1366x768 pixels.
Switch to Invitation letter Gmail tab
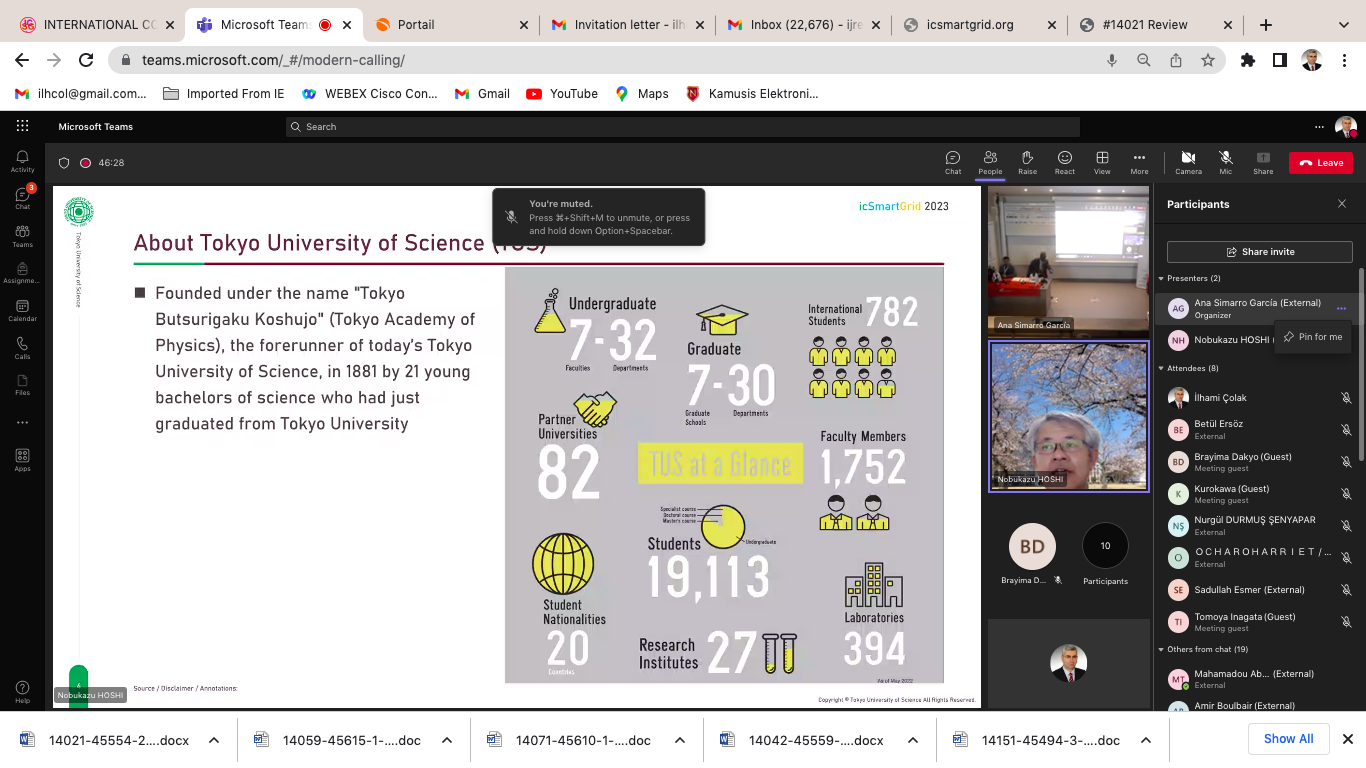coord(628,25)
